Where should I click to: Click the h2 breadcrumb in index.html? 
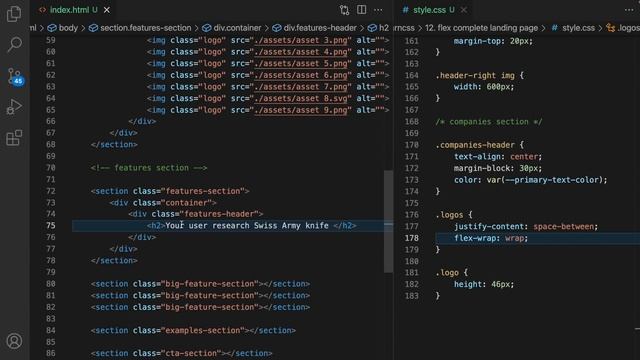click(x=378, y=28)
